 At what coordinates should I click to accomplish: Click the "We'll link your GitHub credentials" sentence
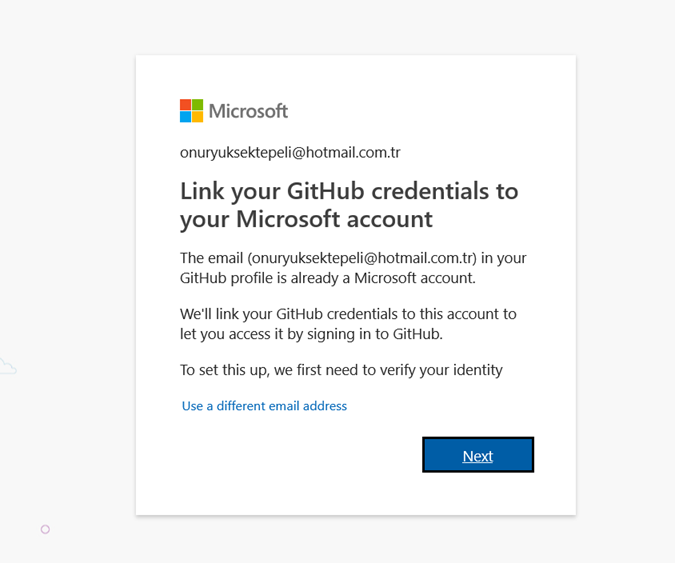[x=348, y=314]
